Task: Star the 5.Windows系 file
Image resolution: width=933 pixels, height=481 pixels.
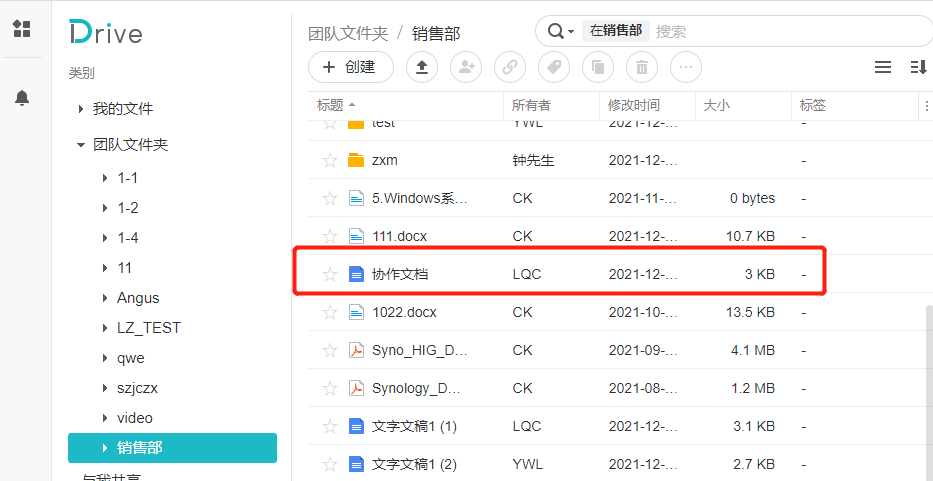Action: click(x=330, y=198)
